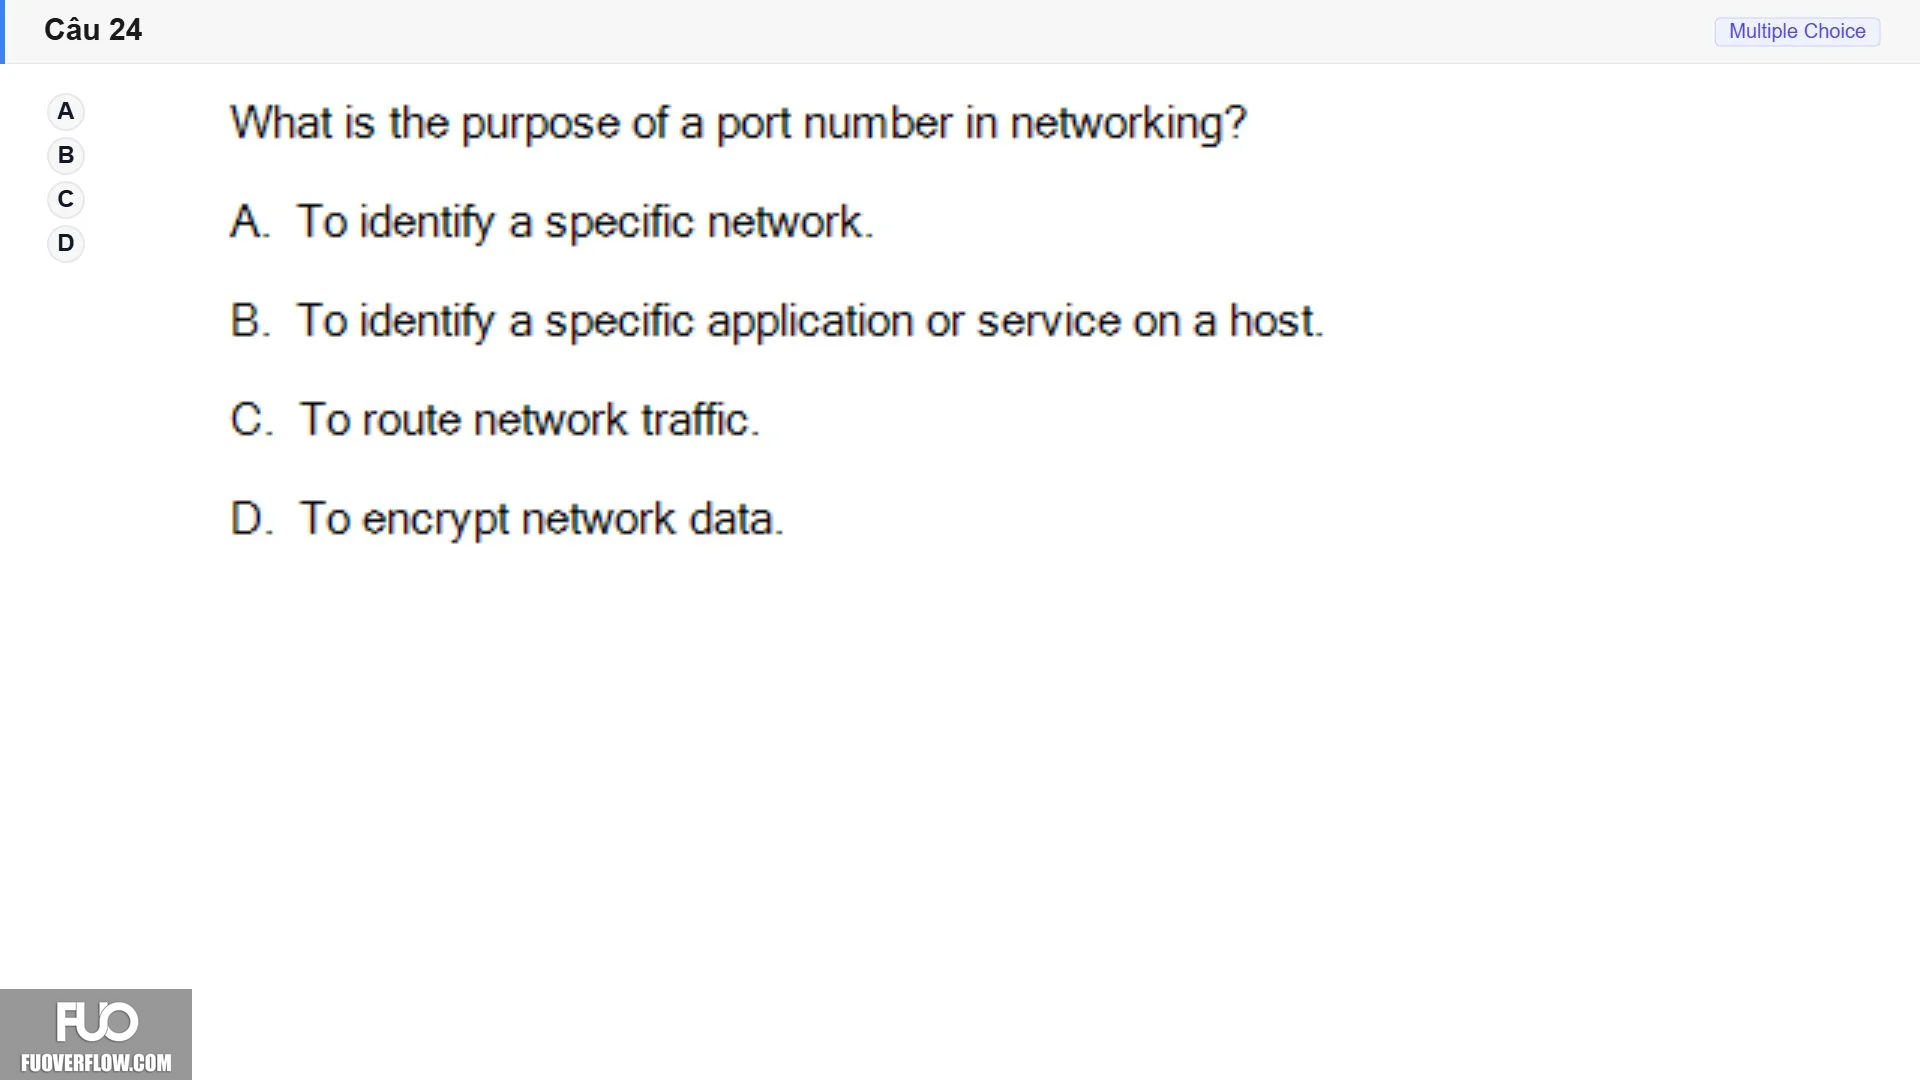This screenshot has height=1080, width=1920.
Task: Click the 'B.' prefix before the application answer
Action: coord(250,321)
